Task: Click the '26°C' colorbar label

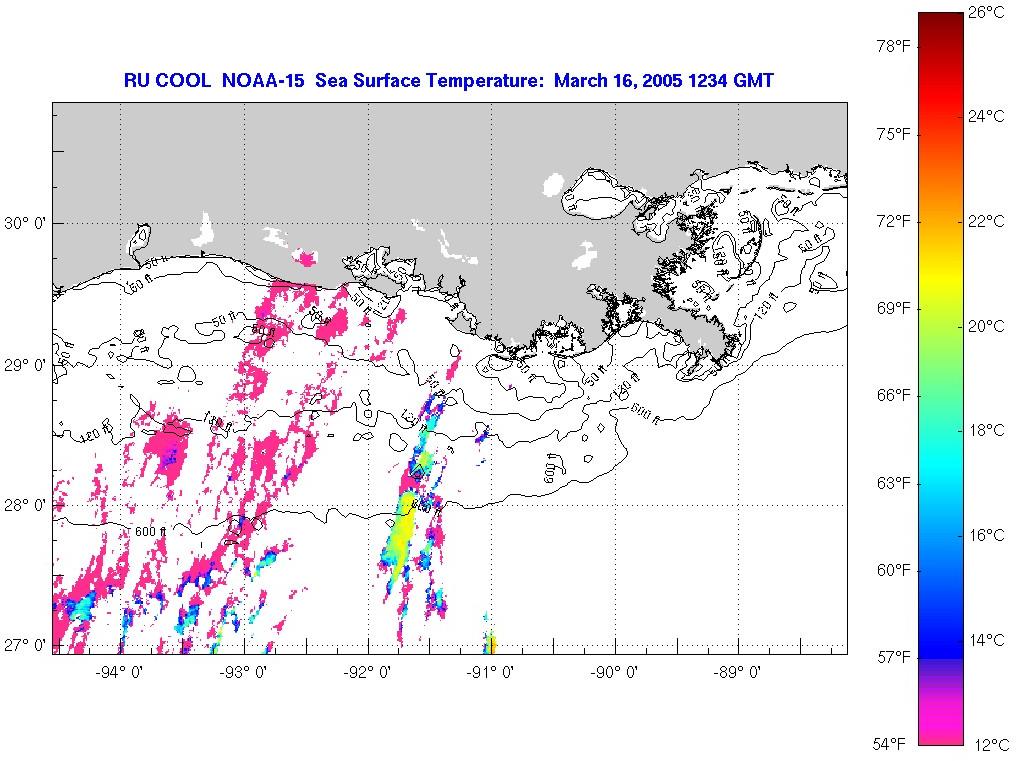Action: pos(987,12)
